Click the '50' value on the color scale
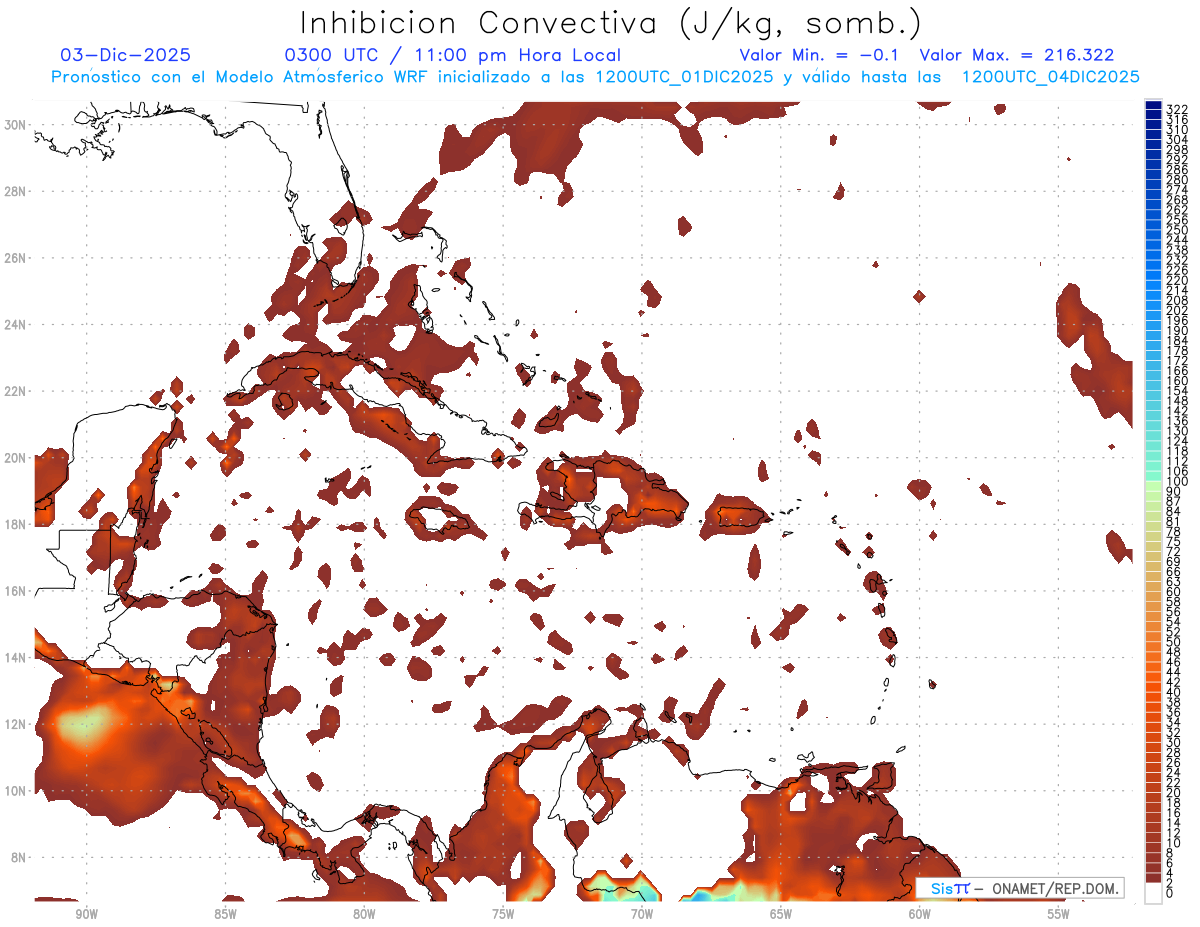This screenshot has width=1200, height=927. click(1173, 641)
